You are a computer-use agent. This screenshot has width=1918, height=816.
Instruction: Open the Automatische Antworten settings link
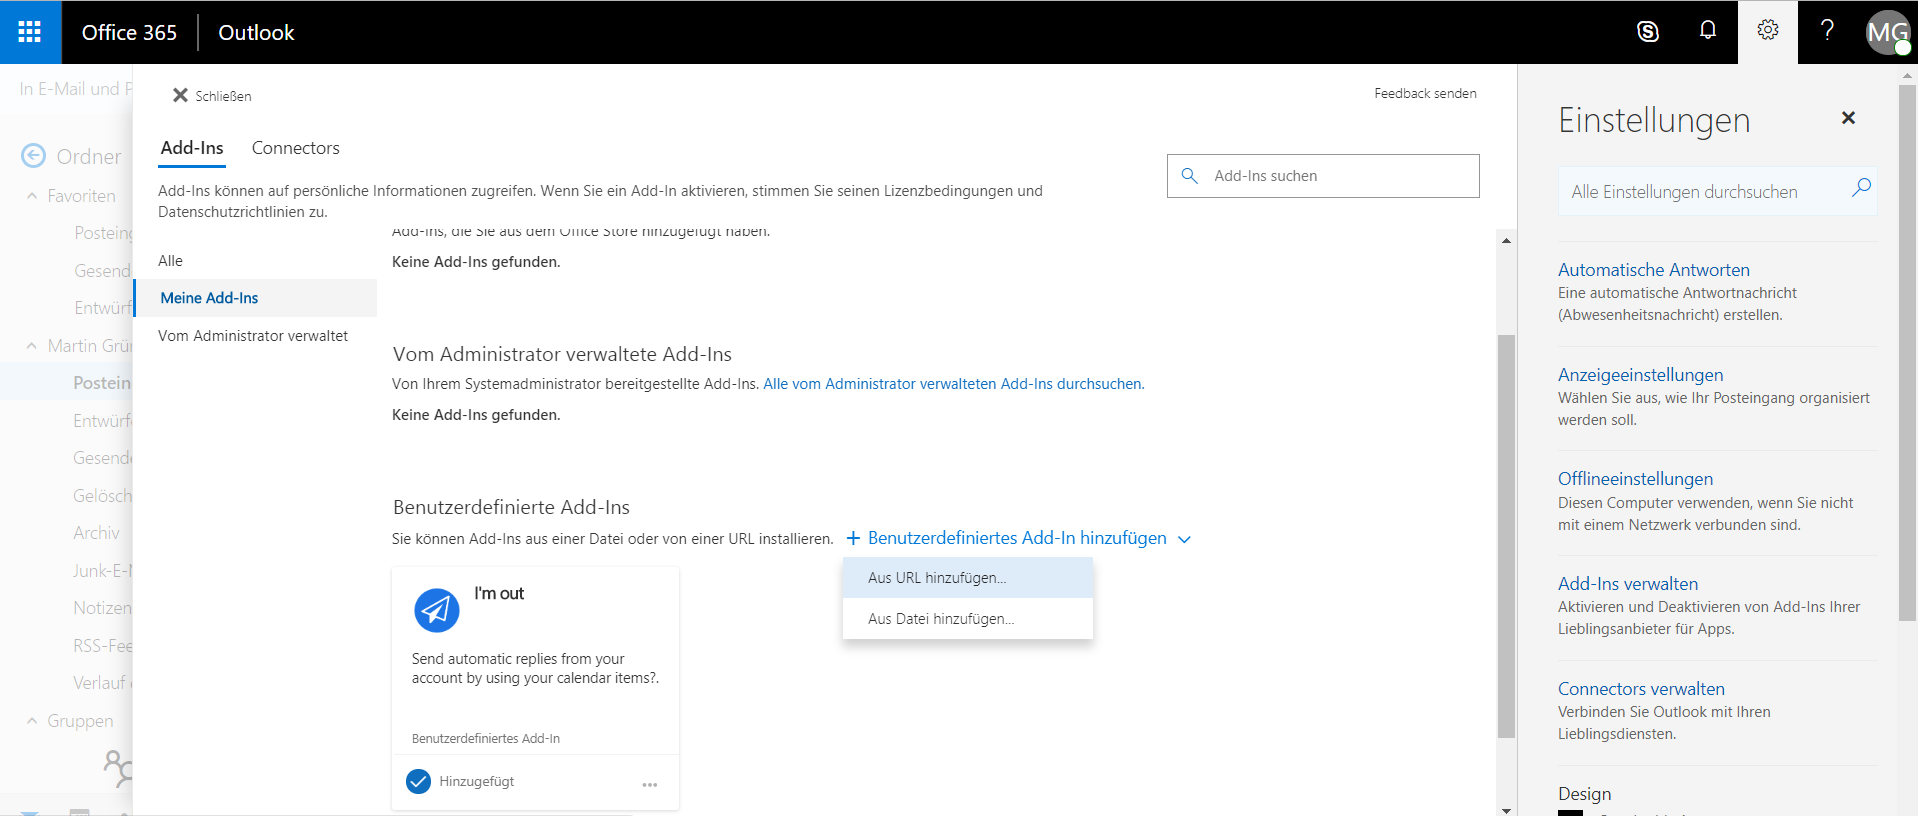1653,270
